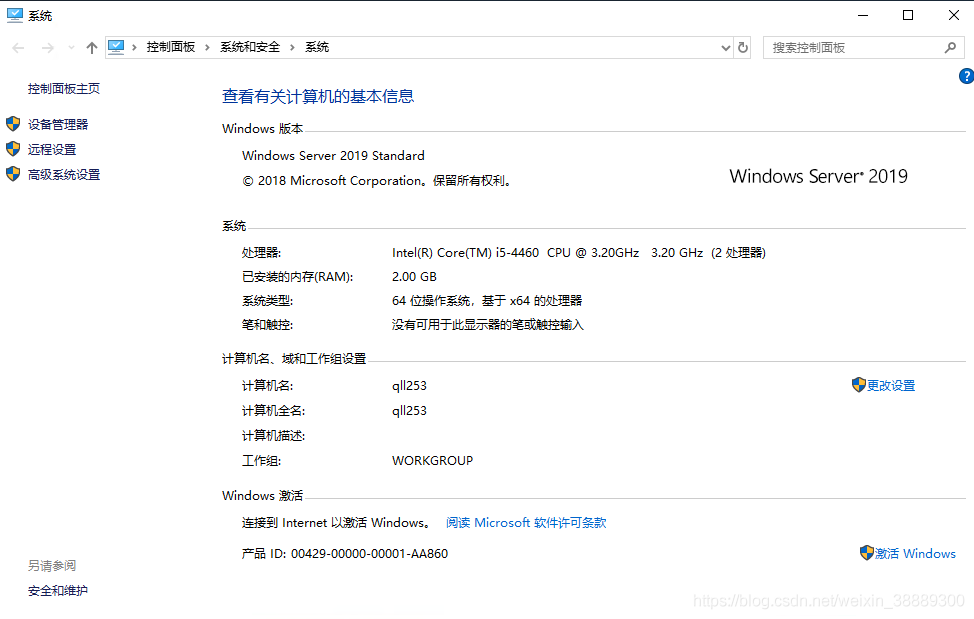Click the search magnifier icon
Image resolution: width=974 pixels, height=619 pixels.
tap(950, 47)
